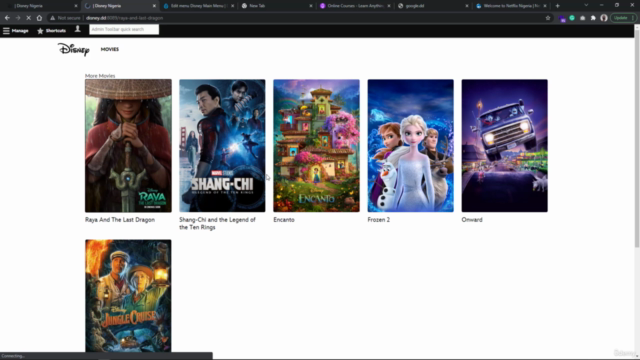Open the green circular extension icon
Image resolution: width=640 pixels, height=360 pixels.
click(x=572, y=18)
